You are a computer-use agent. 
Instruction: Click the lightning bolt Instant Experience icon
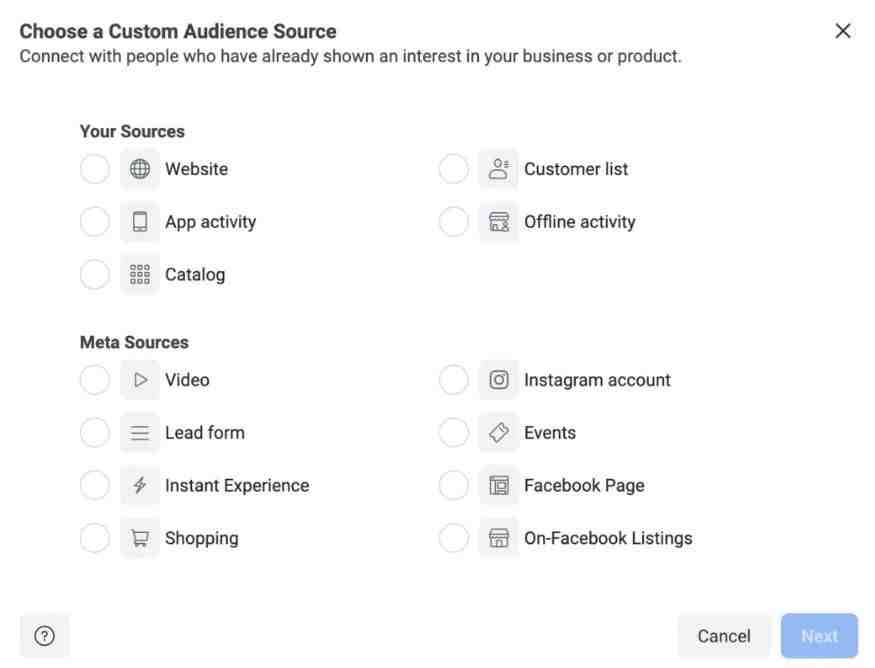[140, 486]
